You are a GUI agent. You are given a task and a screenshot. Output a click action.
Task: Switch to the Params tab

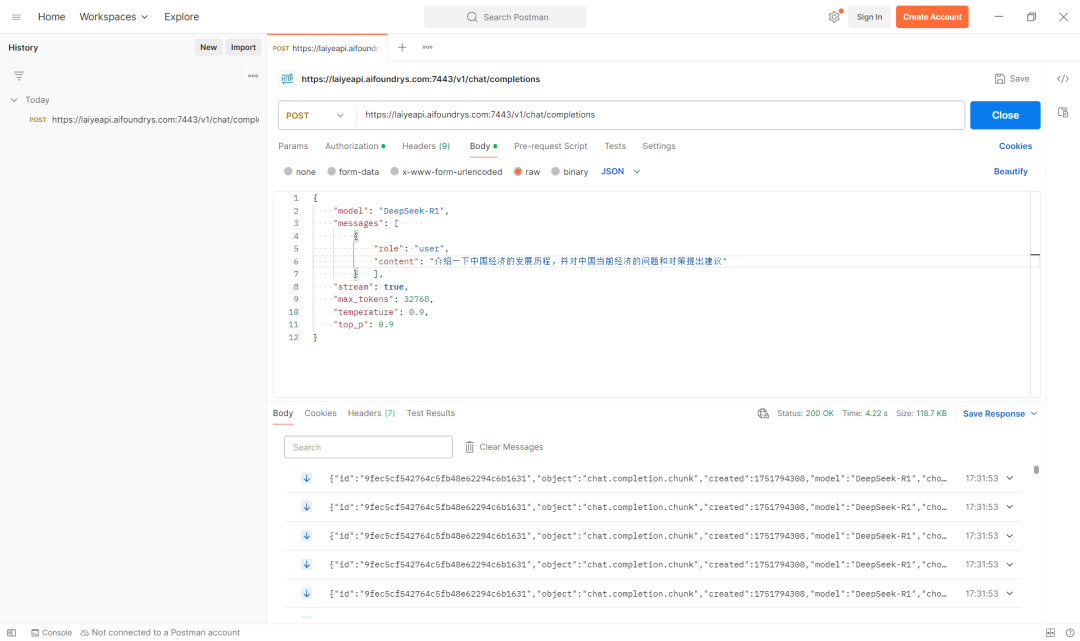[293, 146]
